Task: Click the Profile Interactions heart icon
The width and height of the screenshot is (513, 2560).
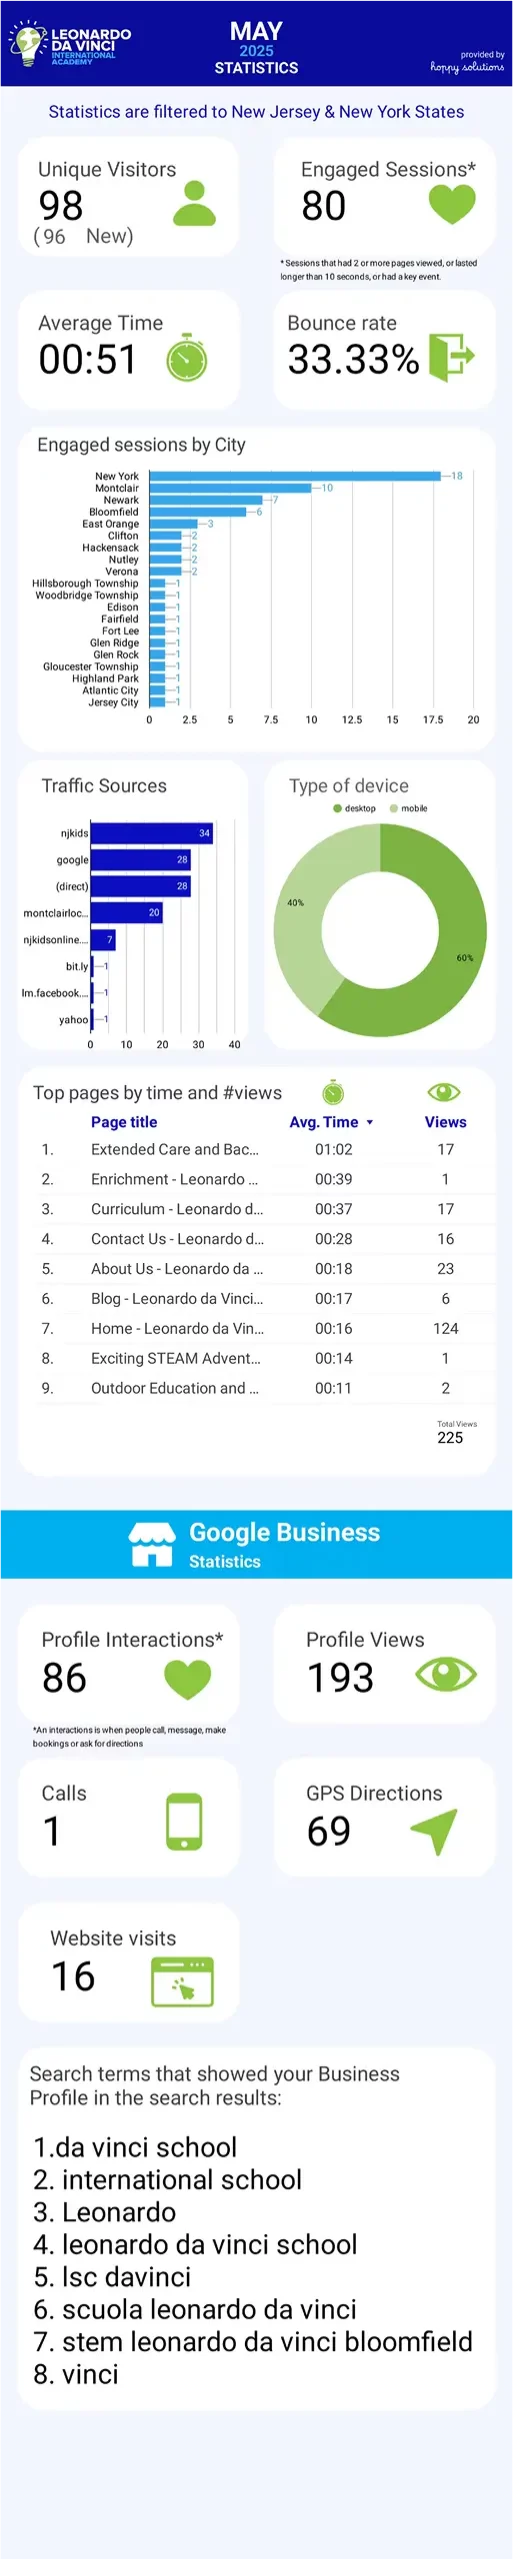Action: click(x=187, y=1679)
